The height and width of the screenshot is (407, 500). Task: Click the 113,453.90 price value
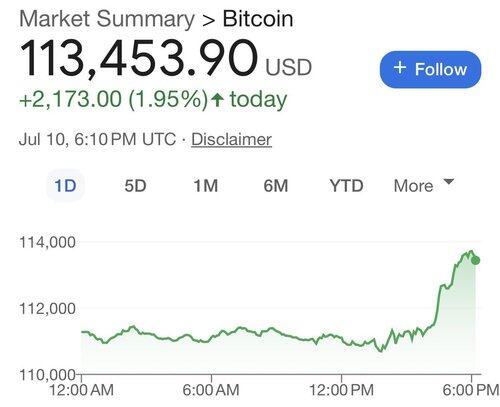139,59
